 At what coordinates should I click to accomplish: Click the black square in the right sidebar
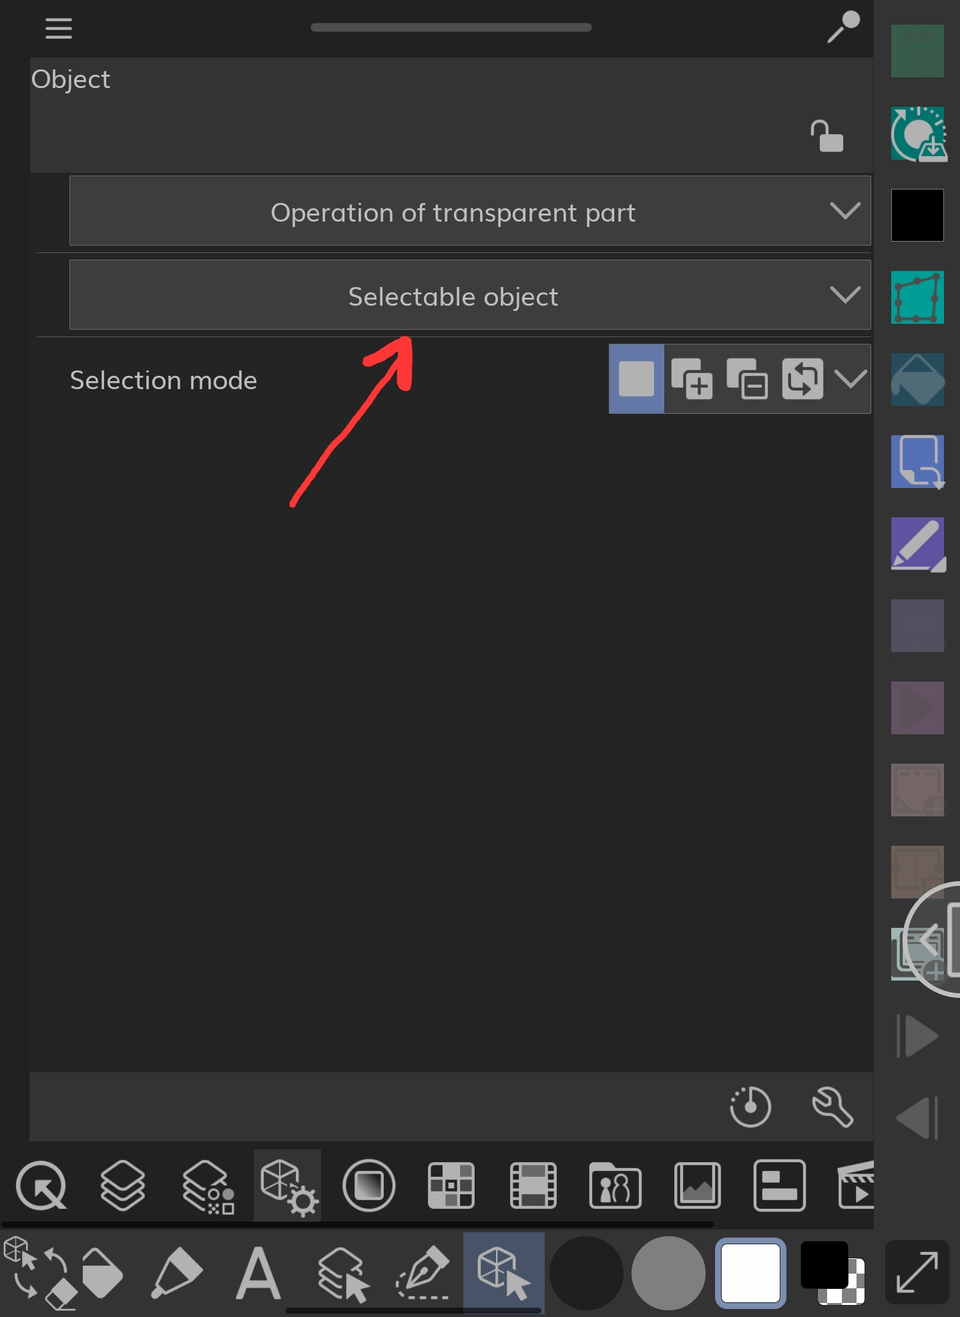tap(917, 215)
